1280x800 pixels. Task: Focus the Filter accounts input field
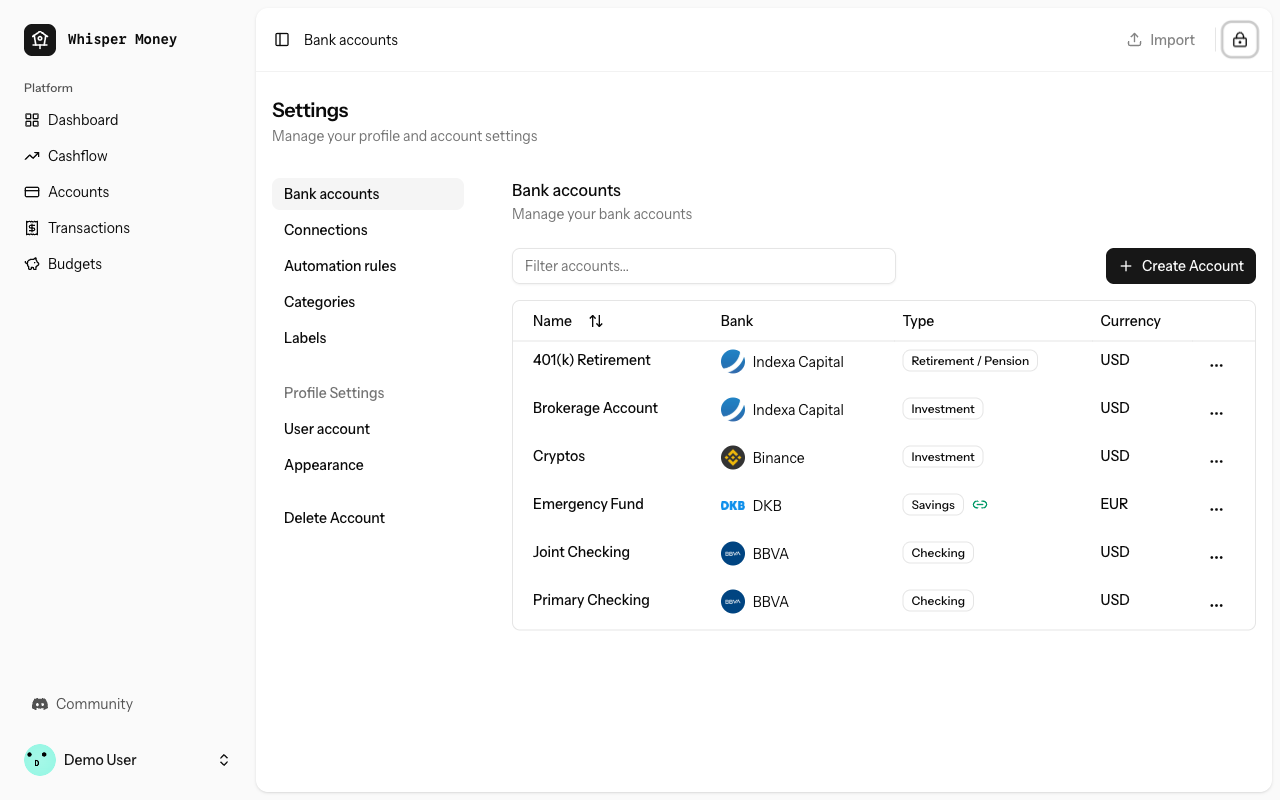(704, 266)
